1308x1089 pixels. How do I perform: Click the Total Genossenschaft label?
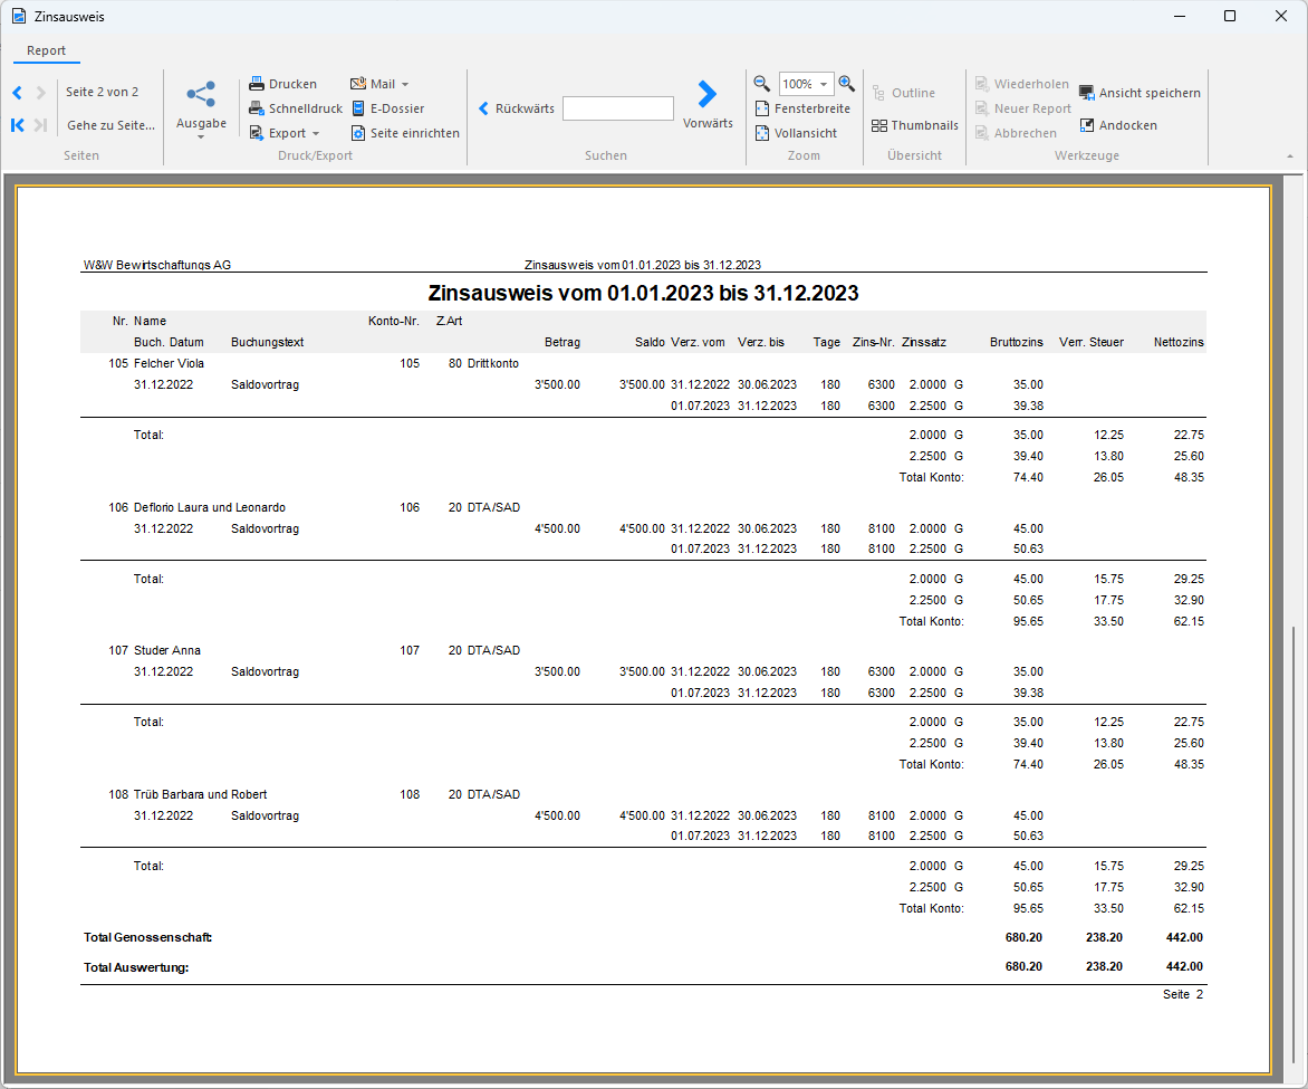[x=148, y=938]
